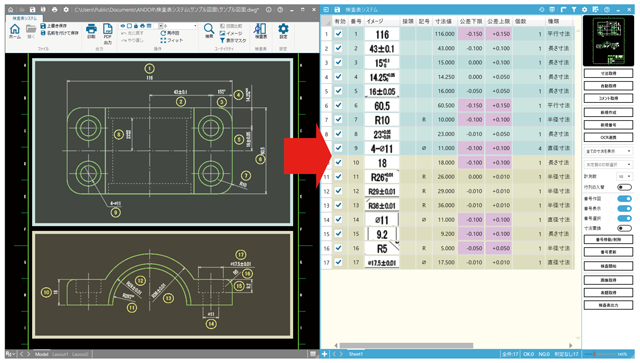This screenshot has height=363, width=640.
Task: Uncheck the 有効 checkbox in row 12
Action: (x=338, y=191)
